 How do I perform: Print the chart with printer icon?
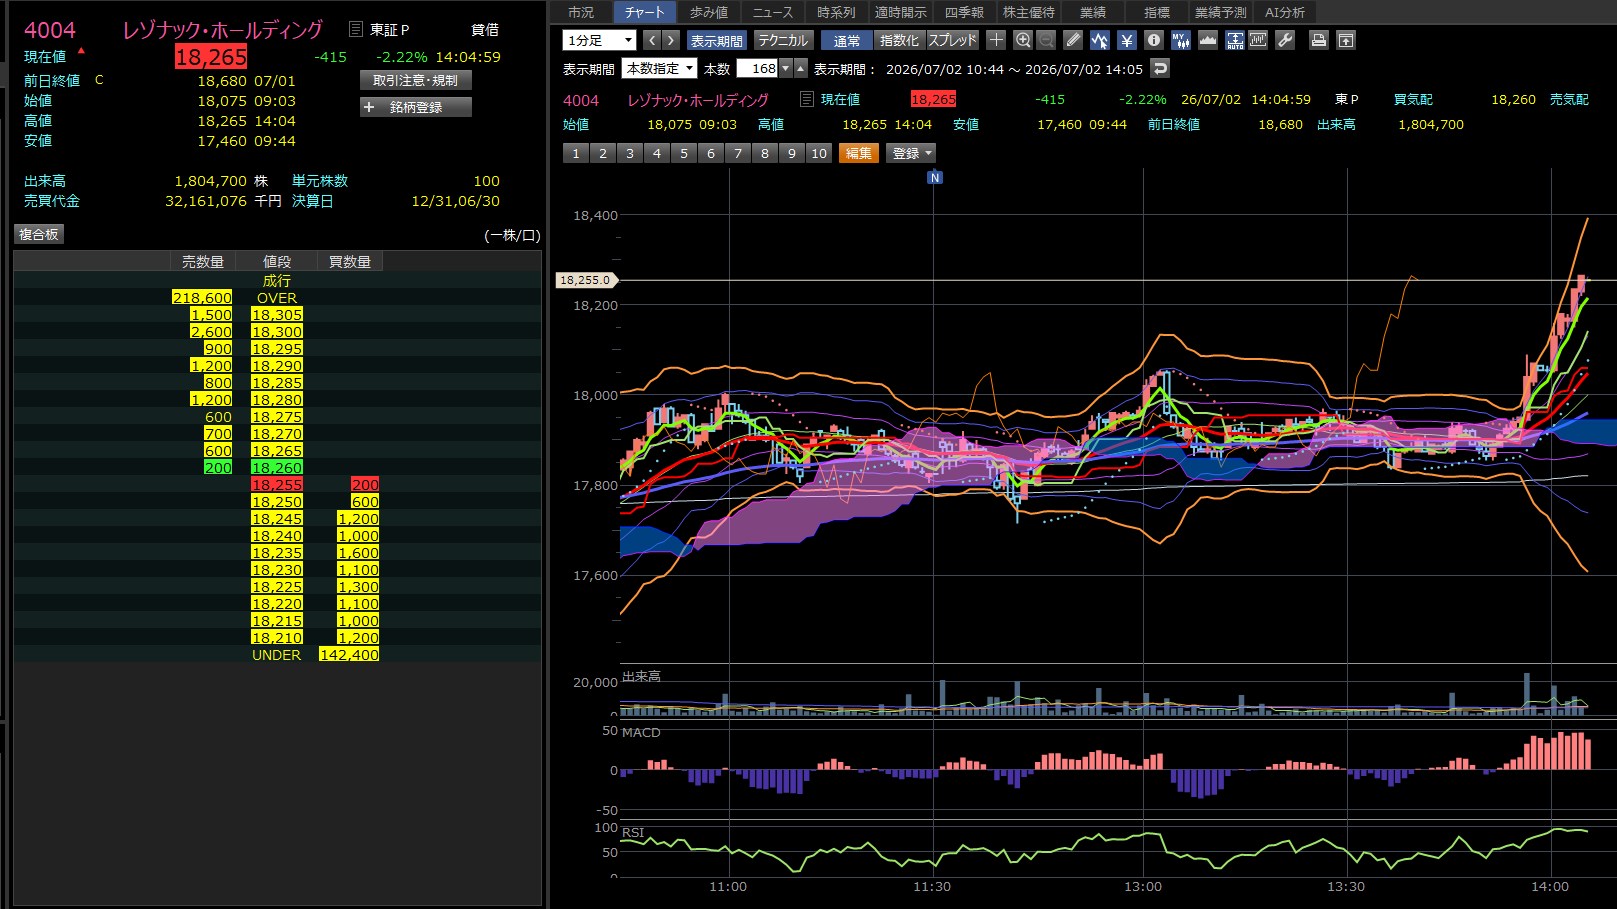pos(1319,40)
